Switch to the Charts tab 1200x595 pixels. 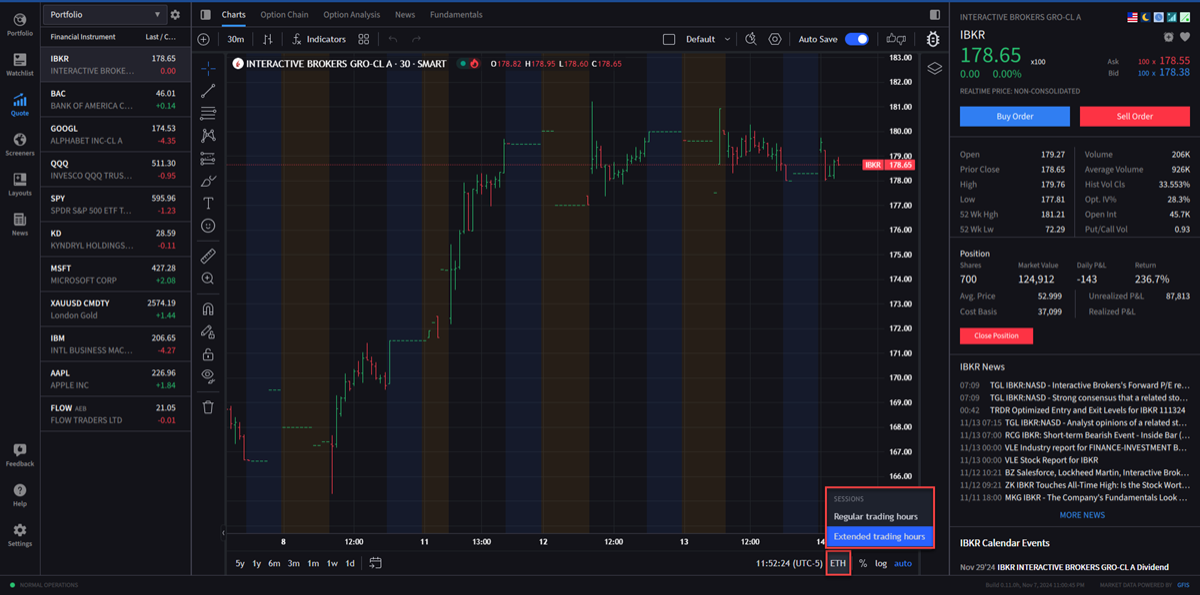(233, 15)
